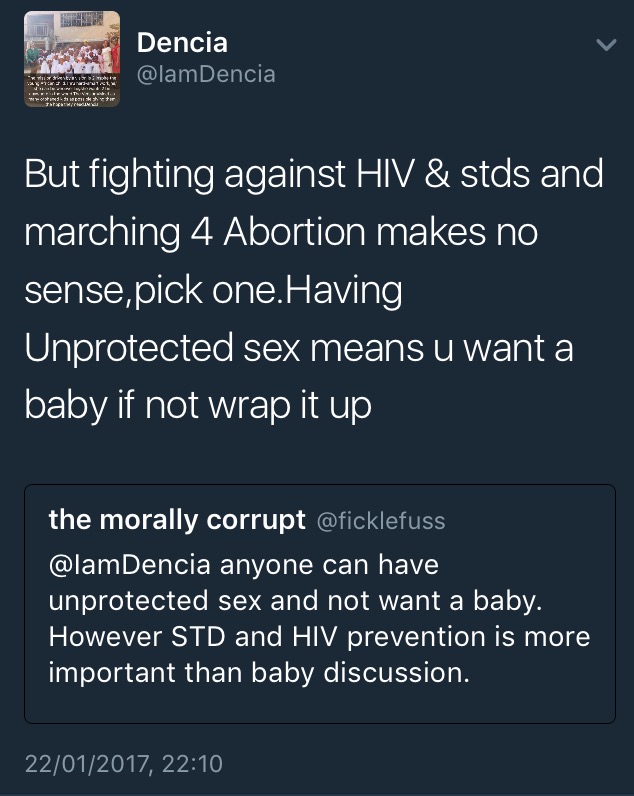Image resolution: width=634 pixels, height=796 pixels.
Task: Click the text 'sense,pick one.Having'
Action: [x=213, y=291]
